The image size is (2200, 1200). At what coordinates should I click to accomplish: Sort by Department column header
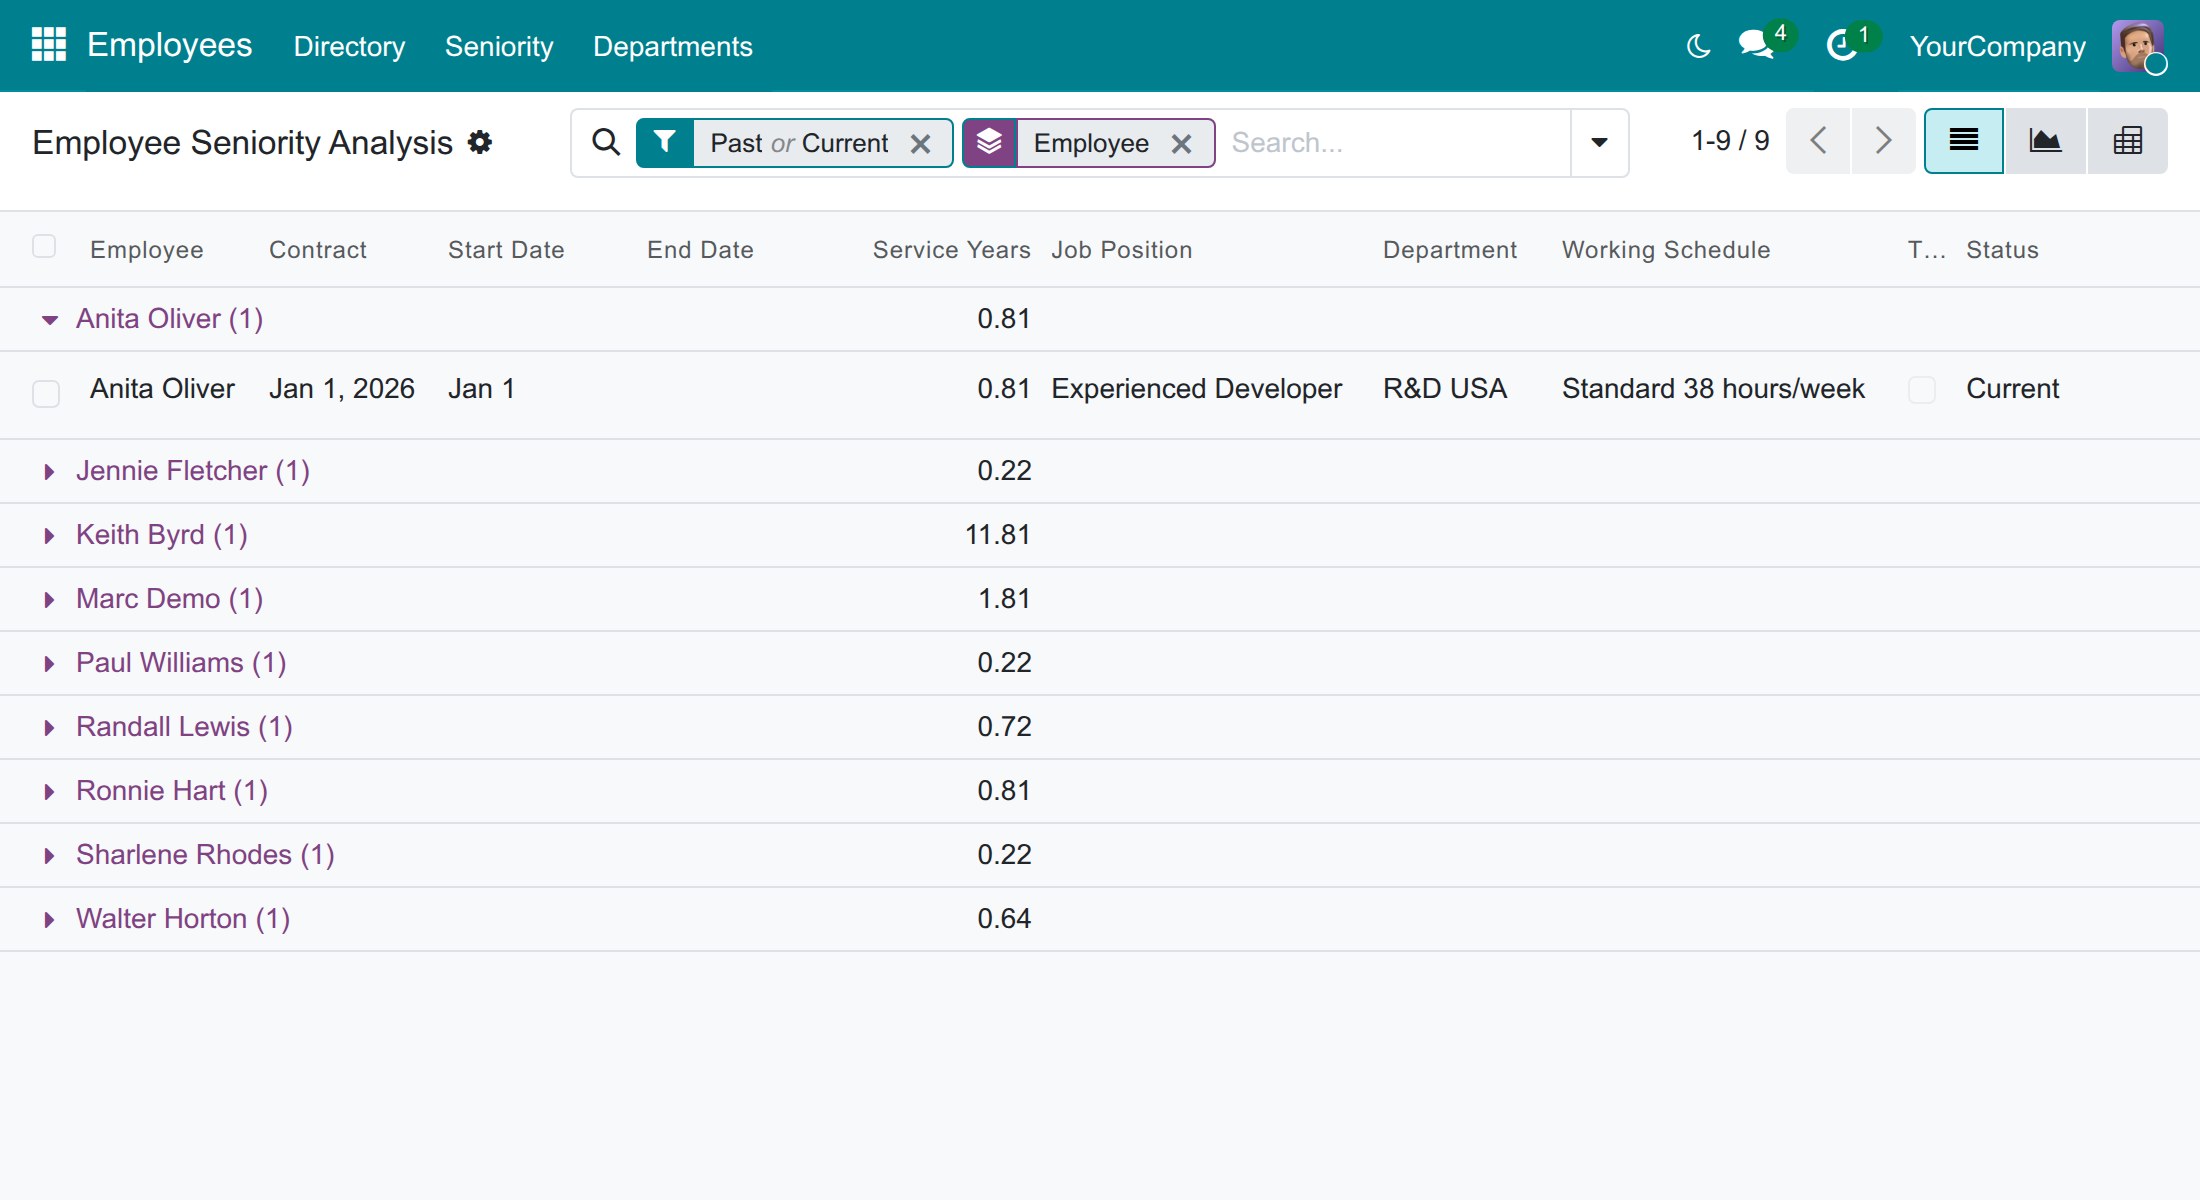click(x=1450, y=250)
